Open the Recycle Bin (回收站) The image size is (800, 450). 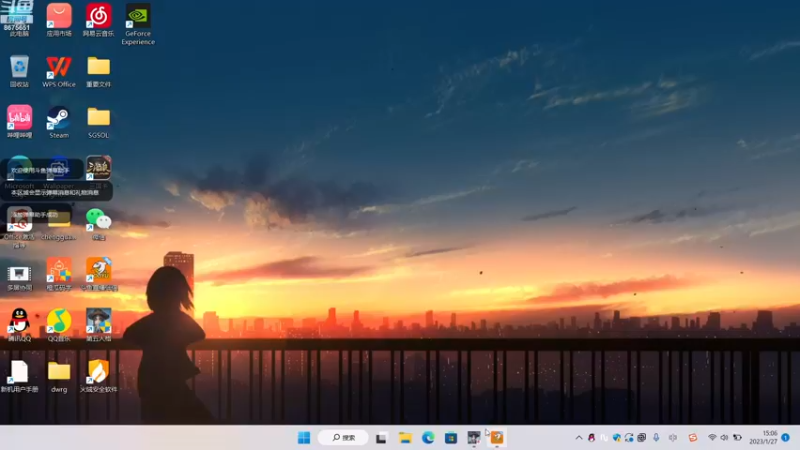[19, 71]
